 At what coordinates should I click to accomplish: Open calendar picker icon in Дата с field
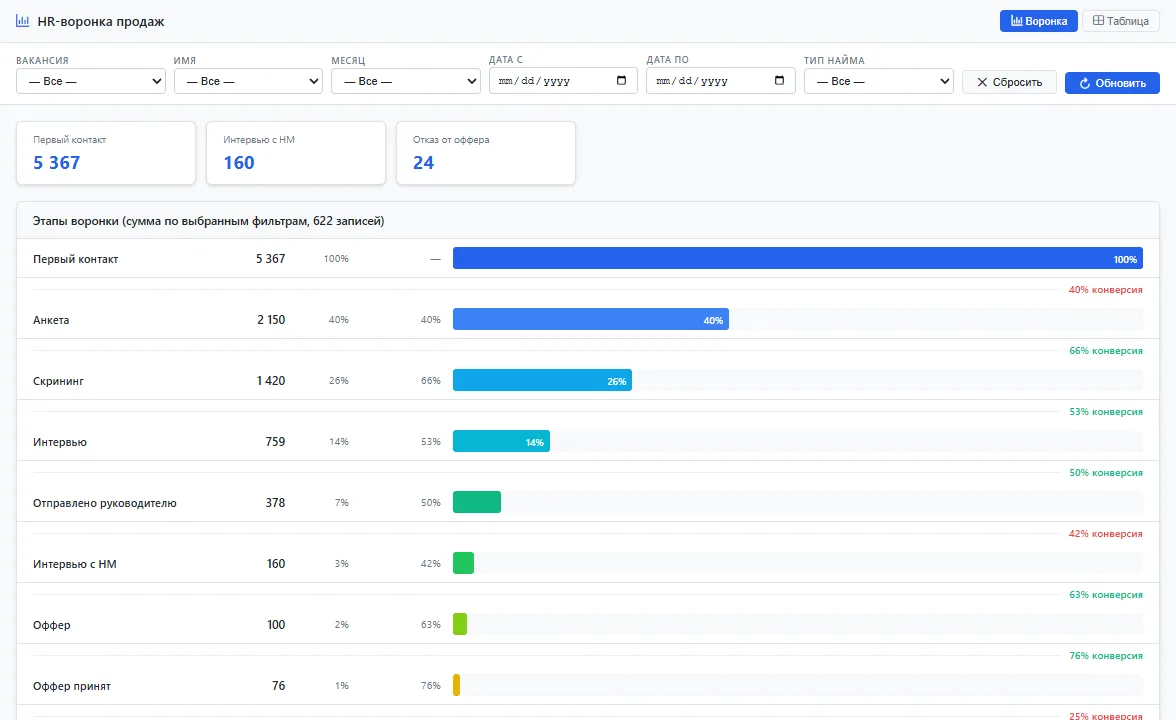pyautogui.click(x=621, y=81)
